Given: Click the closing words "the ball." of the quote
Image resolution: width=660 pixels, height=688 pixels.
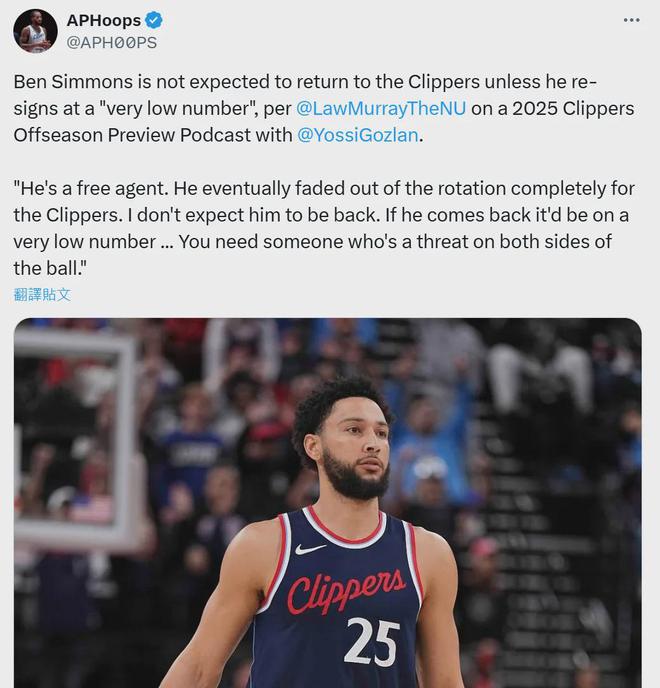Looking at the screenshot, I should point(50,268).
